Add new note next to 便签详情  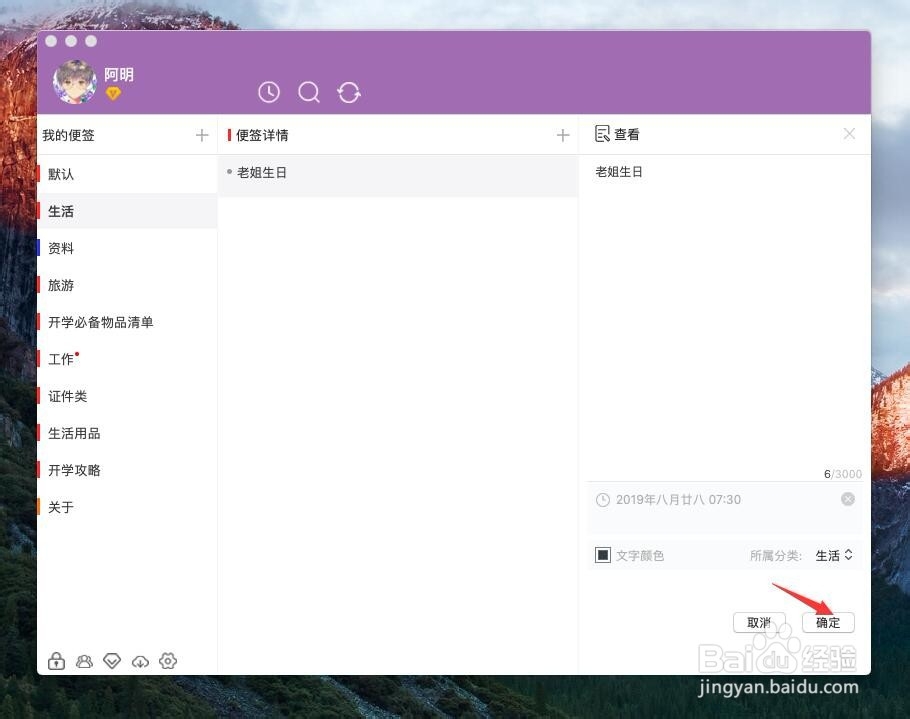point(562,135)
